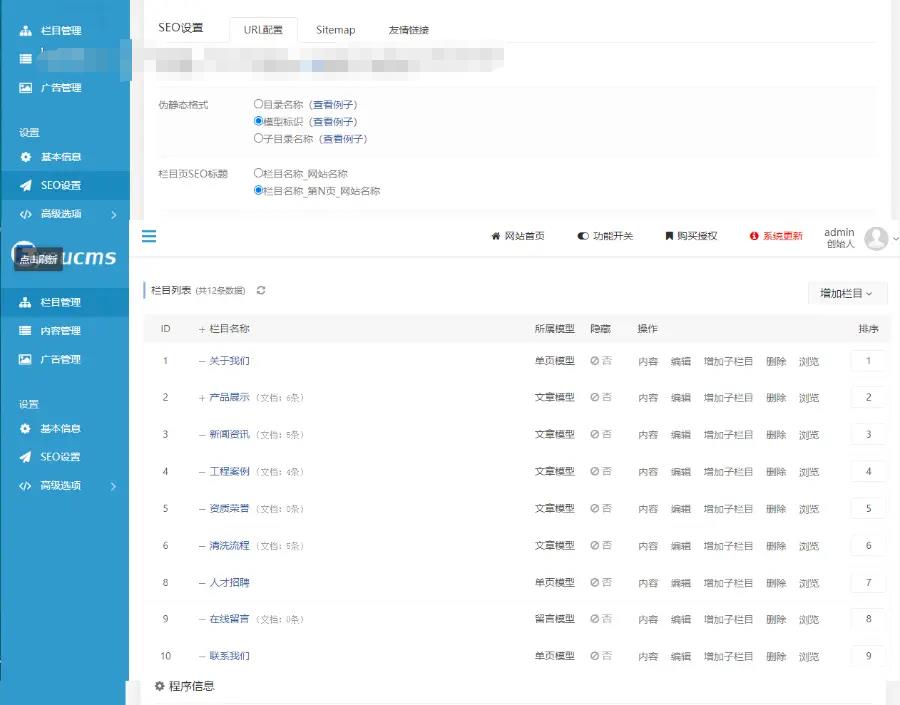
Task: Click the sort order field for 工程案例
Action: click(x=868, y=471)
